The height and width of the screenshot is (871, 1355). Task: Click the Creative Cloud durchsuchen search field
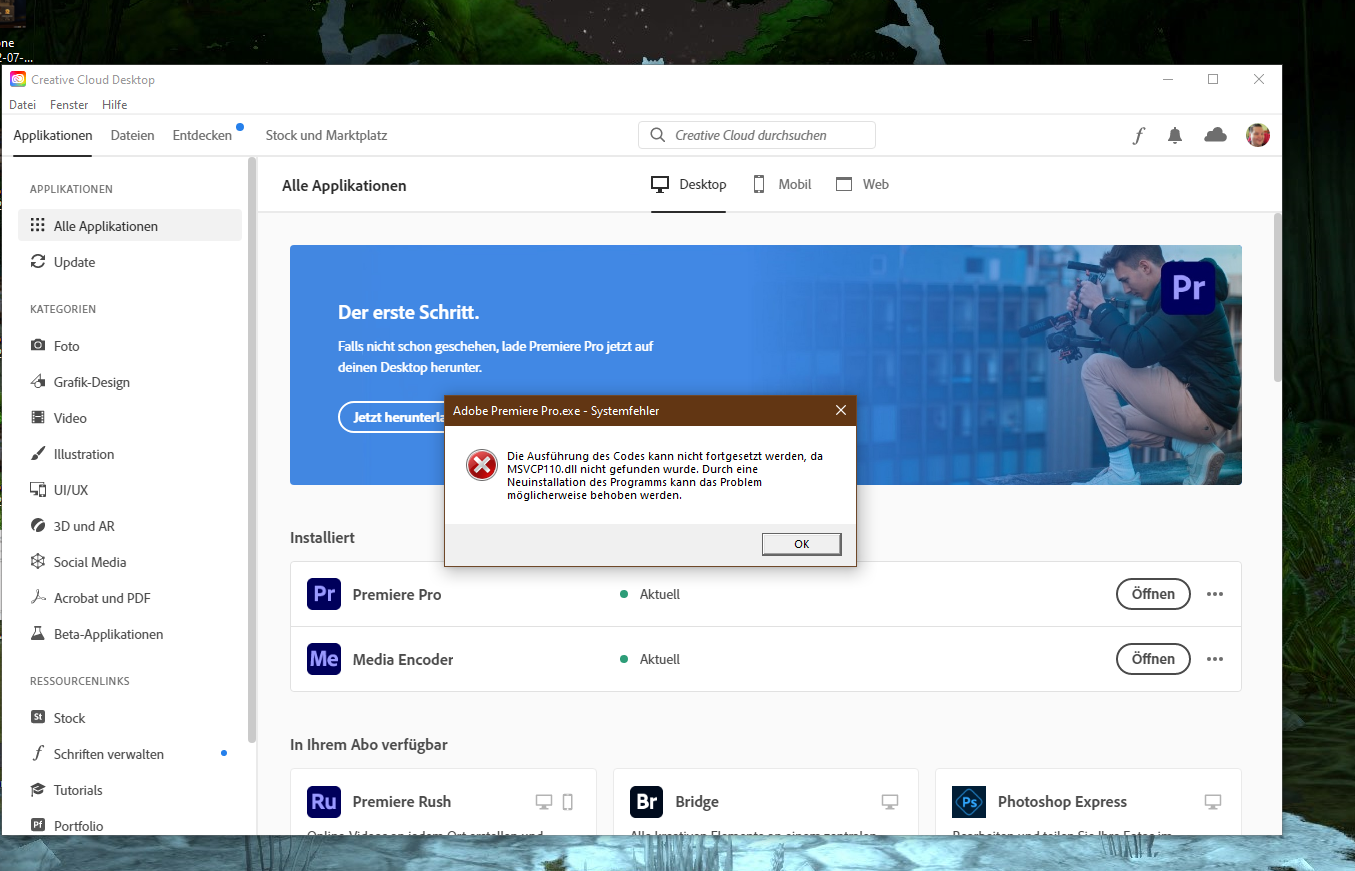pyautogui.click(x=757, y=135)
